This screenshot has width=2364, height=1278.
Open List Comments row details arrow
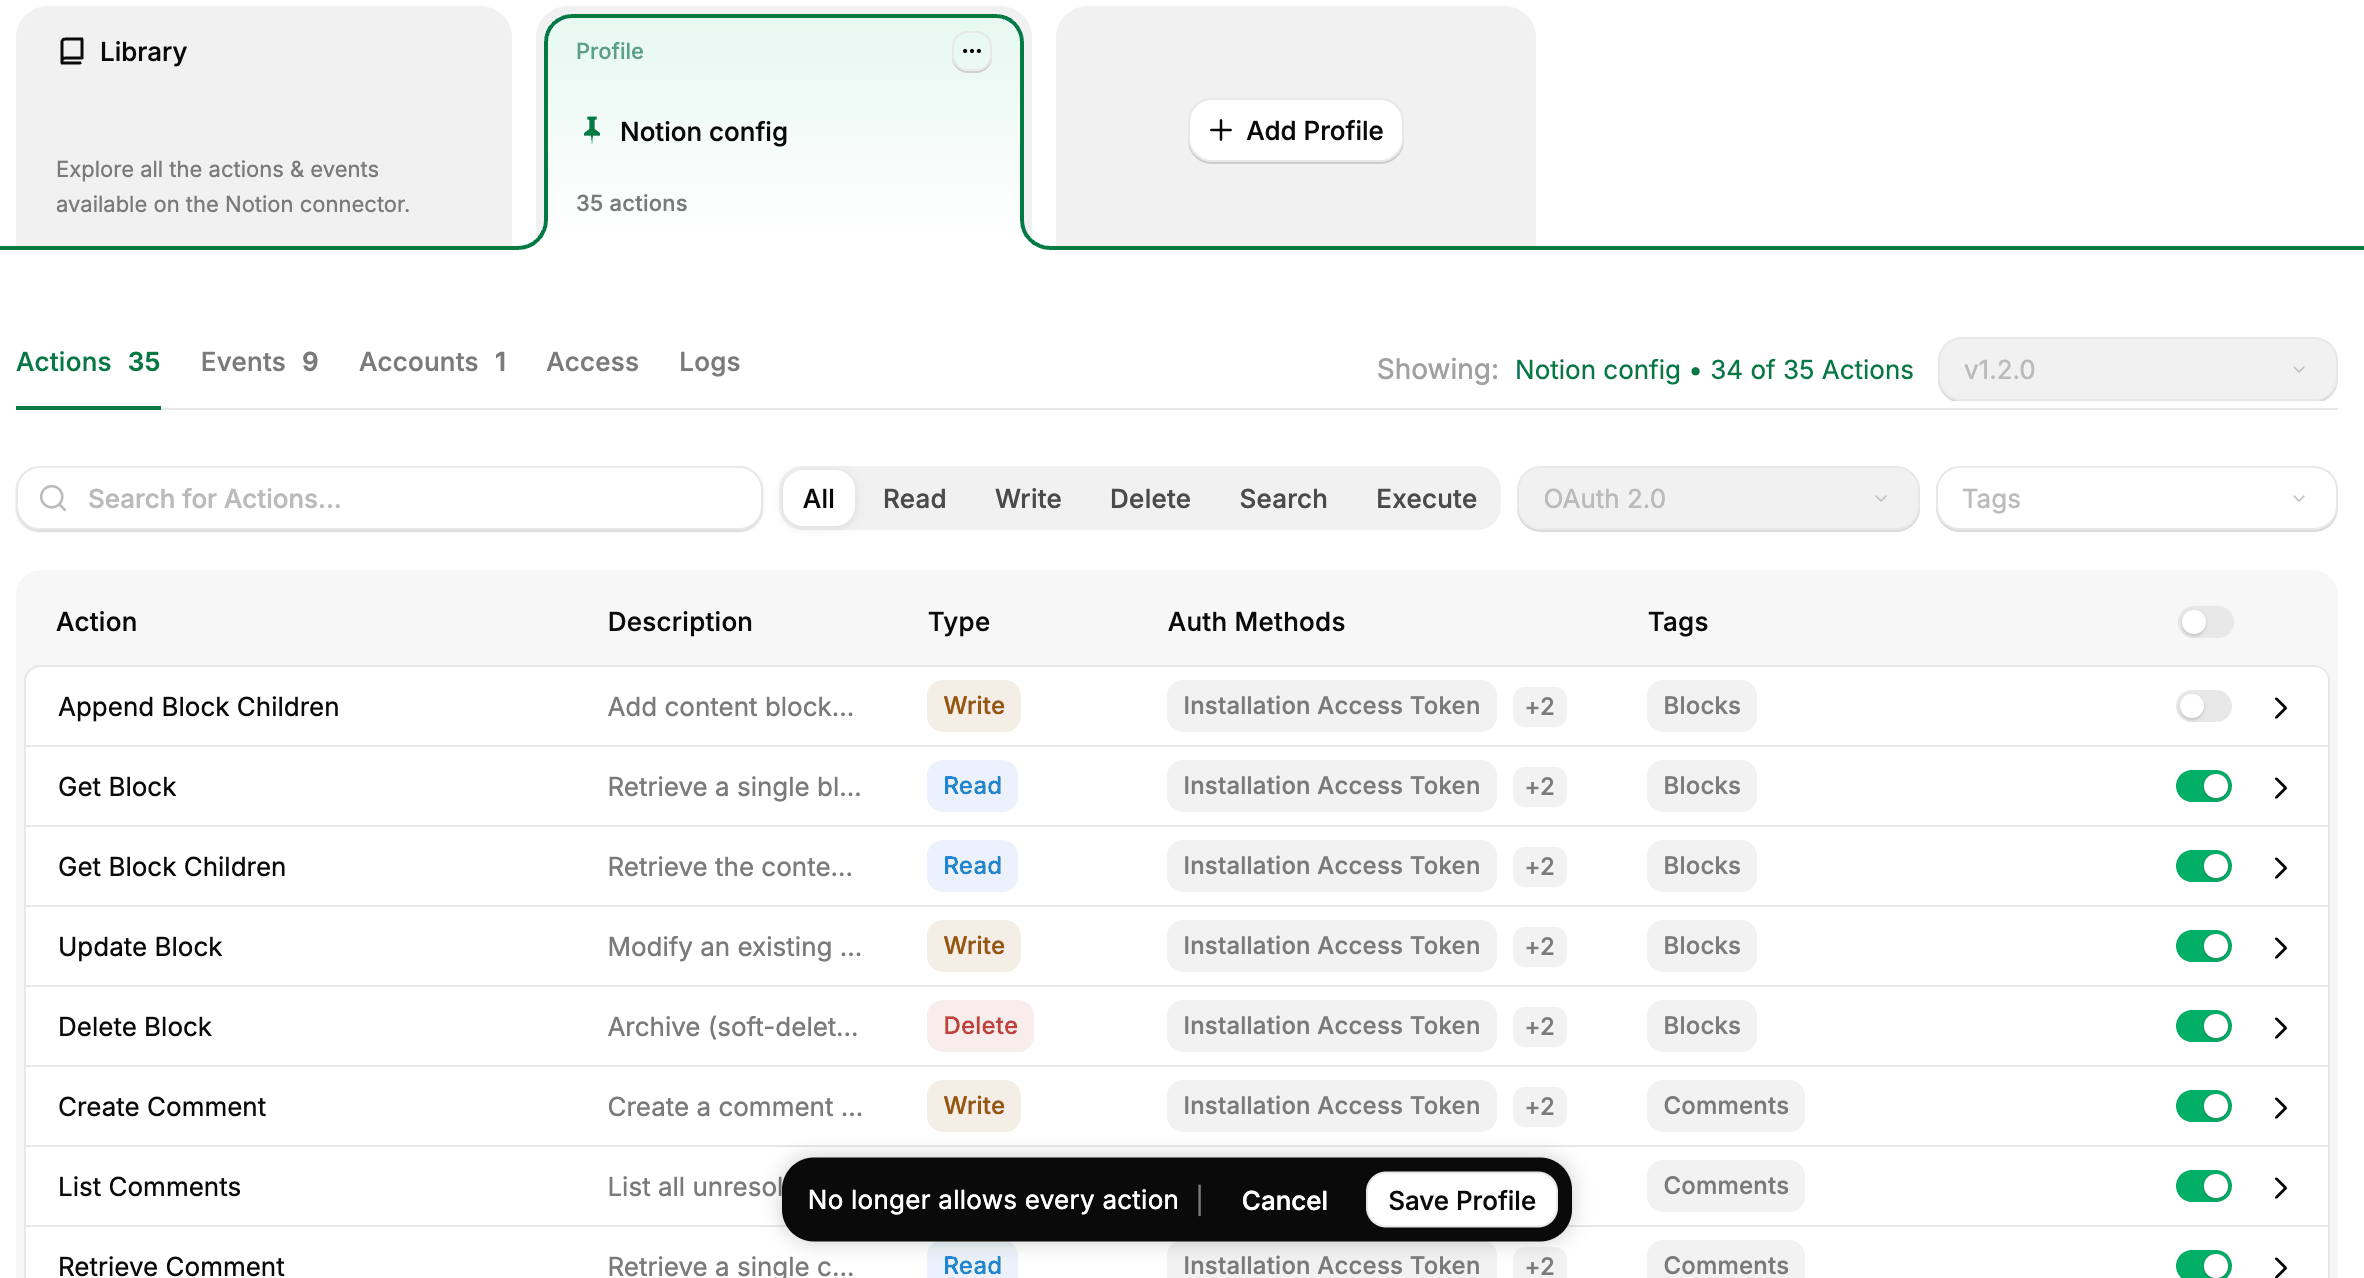point(2281,1187)
